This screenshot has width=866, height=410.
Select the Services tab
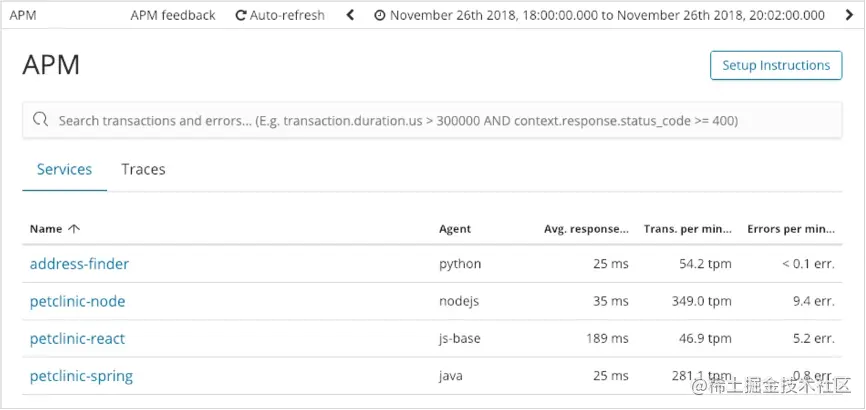pyautogui.click(x=64, y=170)
